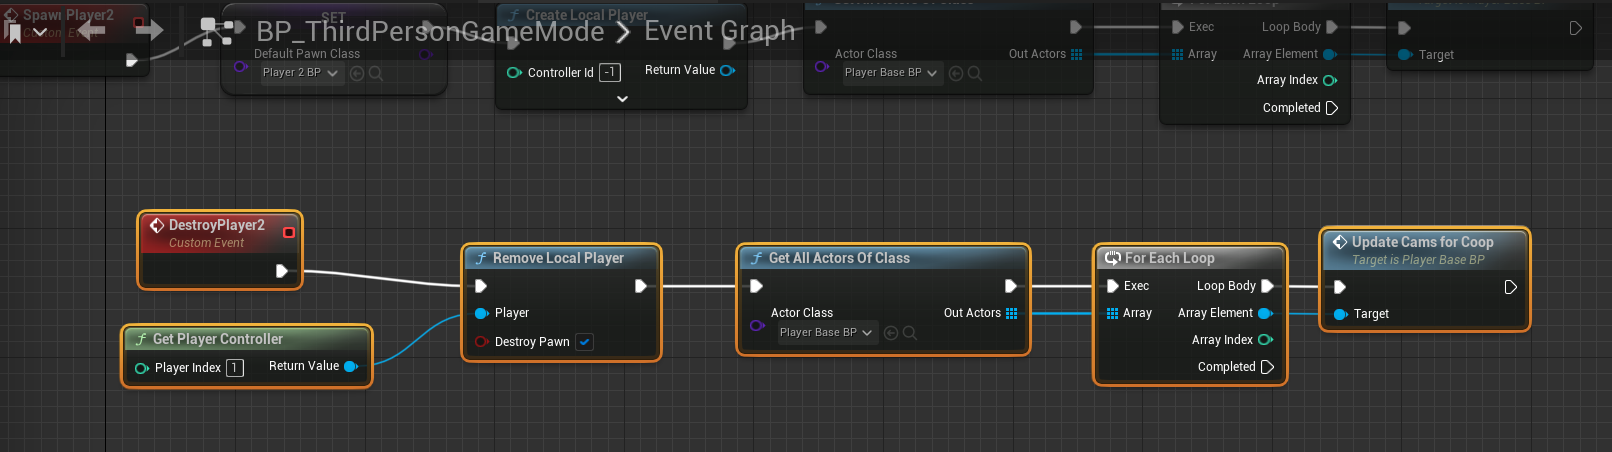Select the Default Pawn Class pin on SET node
The image size is (1612, 452).
coord(240,66)
